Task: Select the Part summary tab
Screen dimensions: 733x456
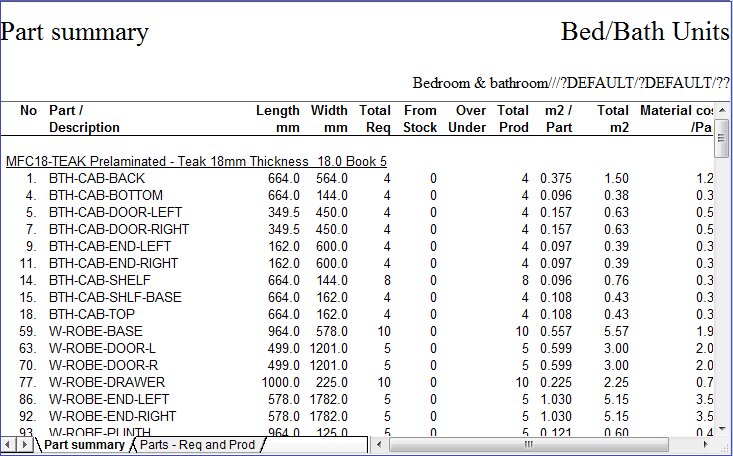Action: [84, 444]
